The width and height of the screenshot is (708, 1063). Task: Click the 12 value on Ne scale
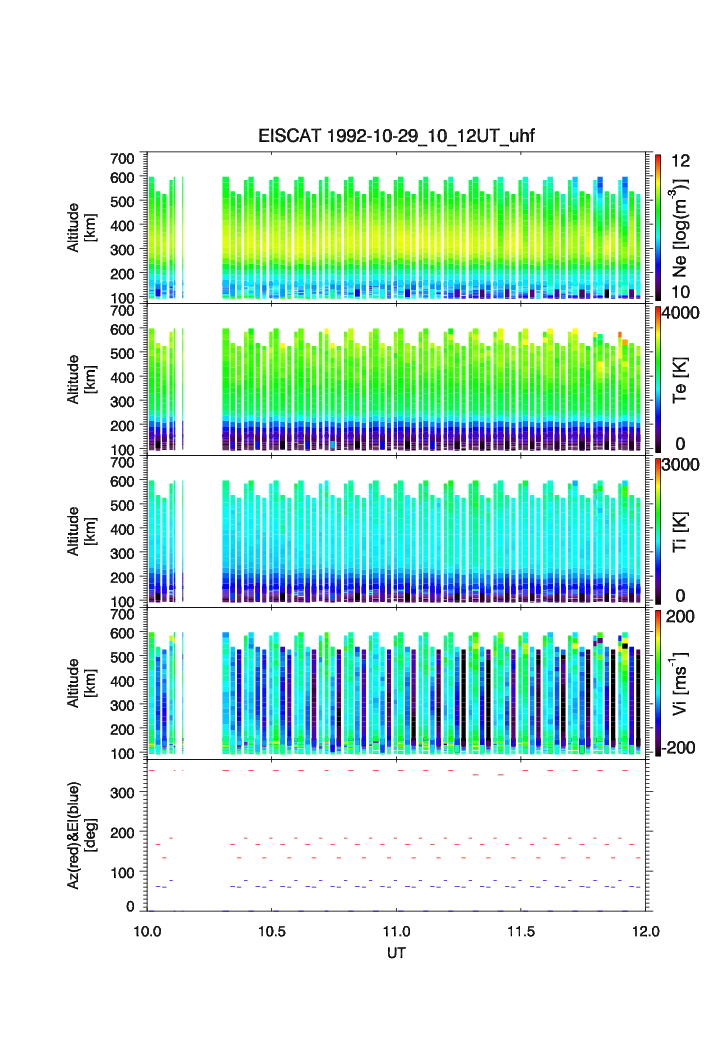pyautogui.click(x=680, y=161)
